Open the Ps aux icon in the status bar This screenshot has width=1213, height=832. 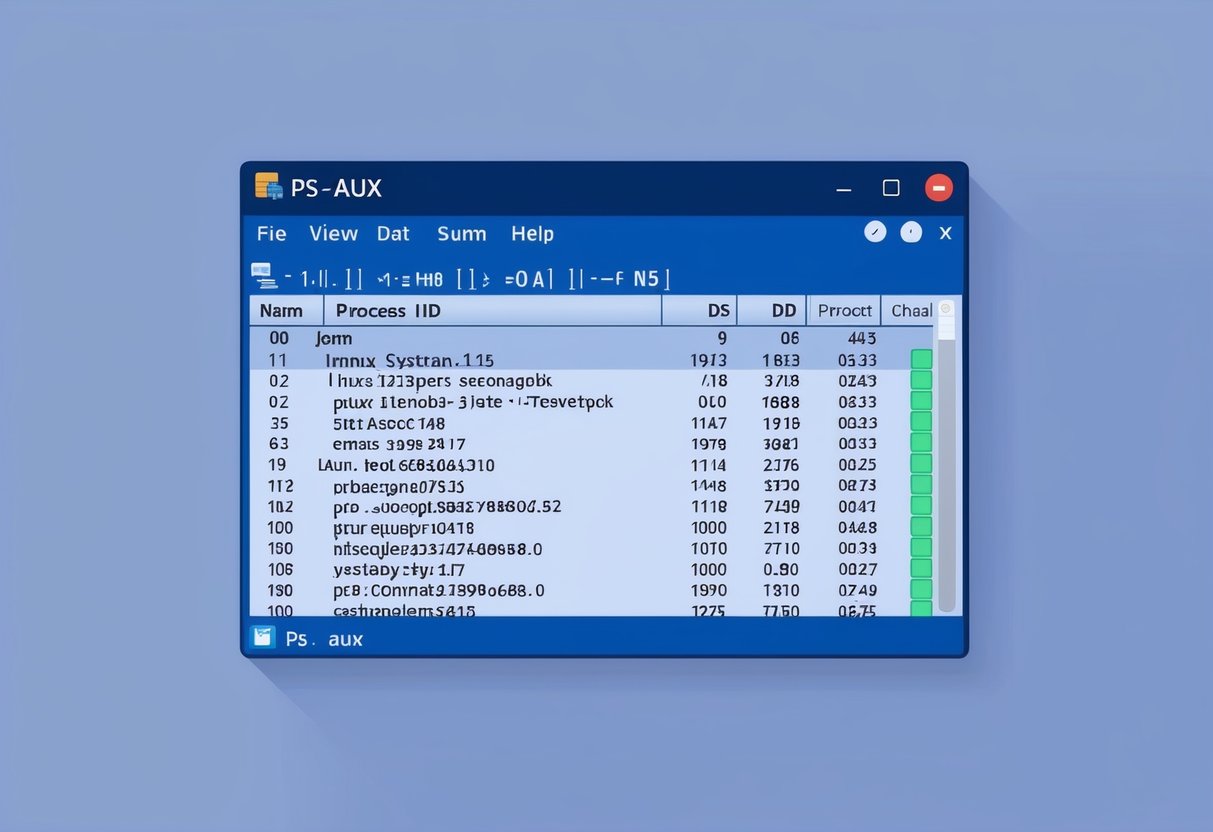click(x=263, y=637)
